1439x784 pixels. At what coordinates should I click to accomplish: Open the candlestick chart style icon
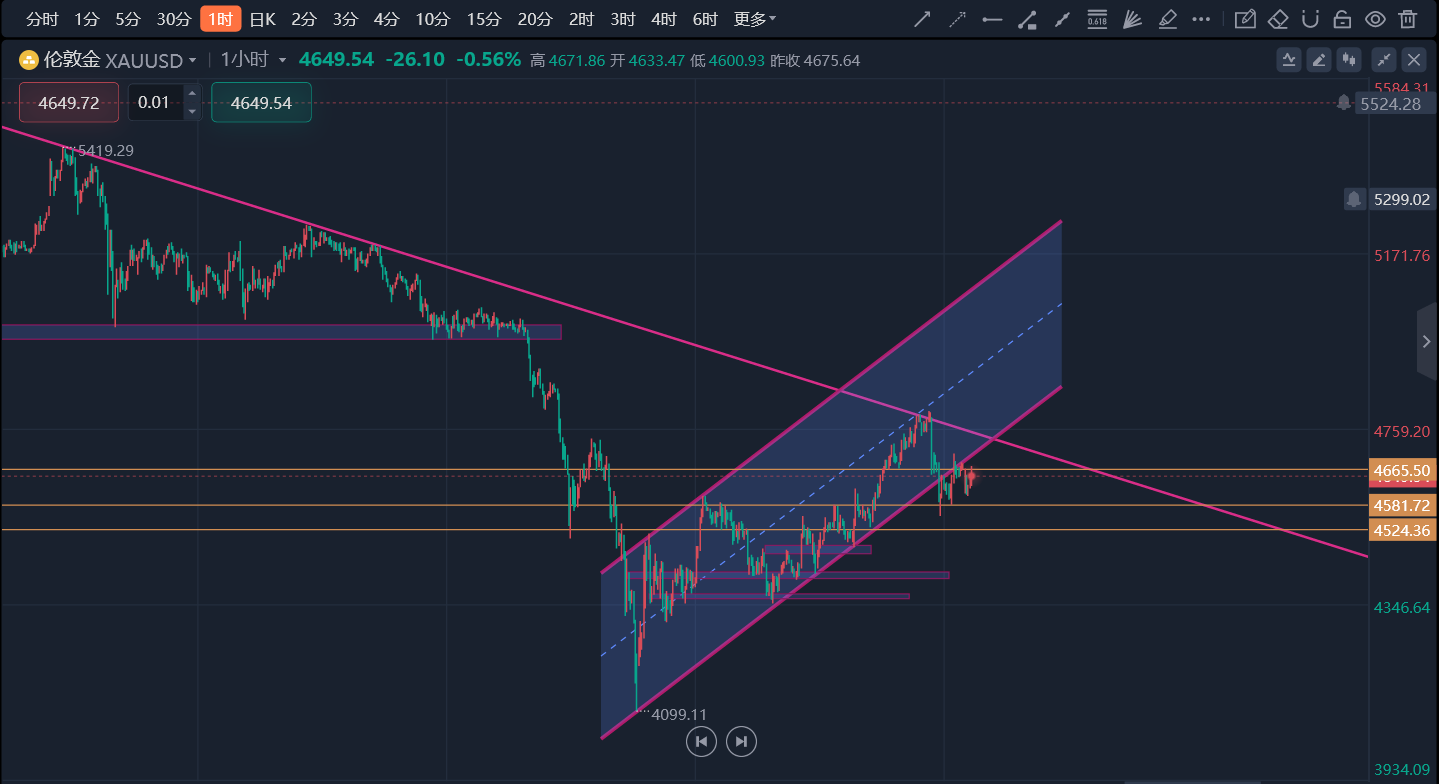pyautogui.click(x=1351, y=60)
